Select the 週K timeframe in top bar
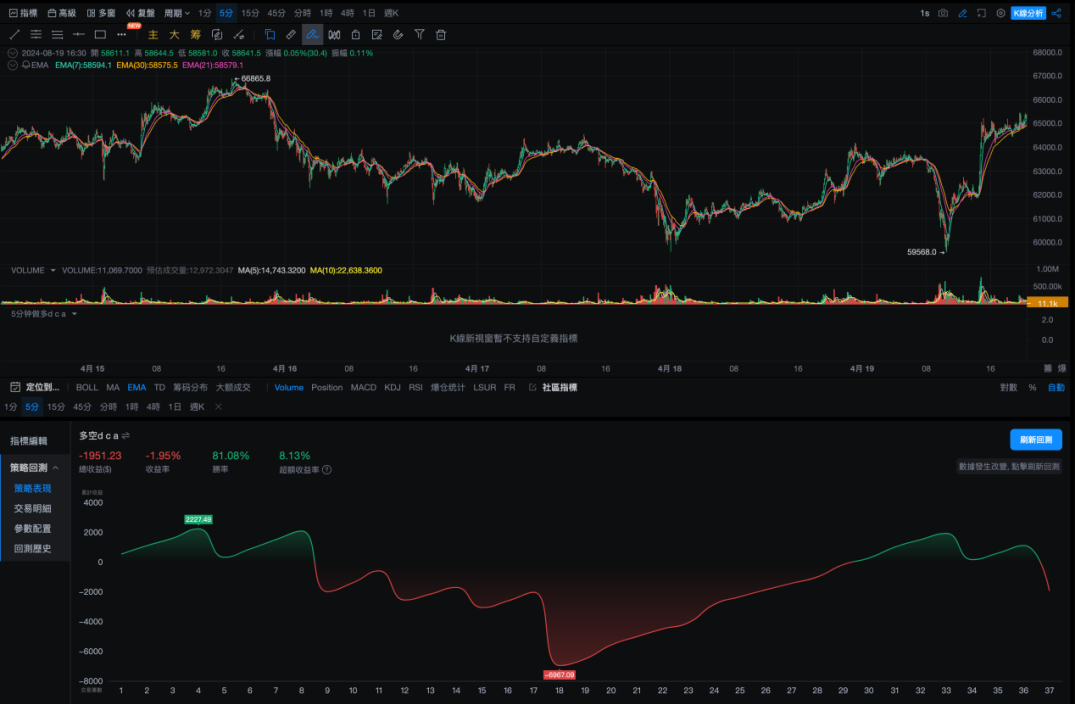 391,13
